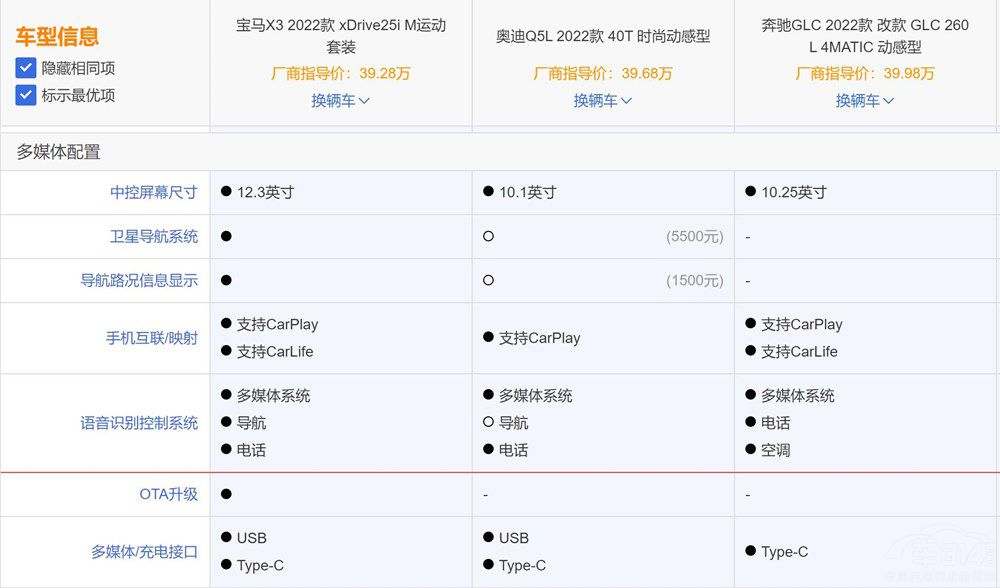Click the 卫星导航系统 row label
1000x588 pixels.
[154, 237]
